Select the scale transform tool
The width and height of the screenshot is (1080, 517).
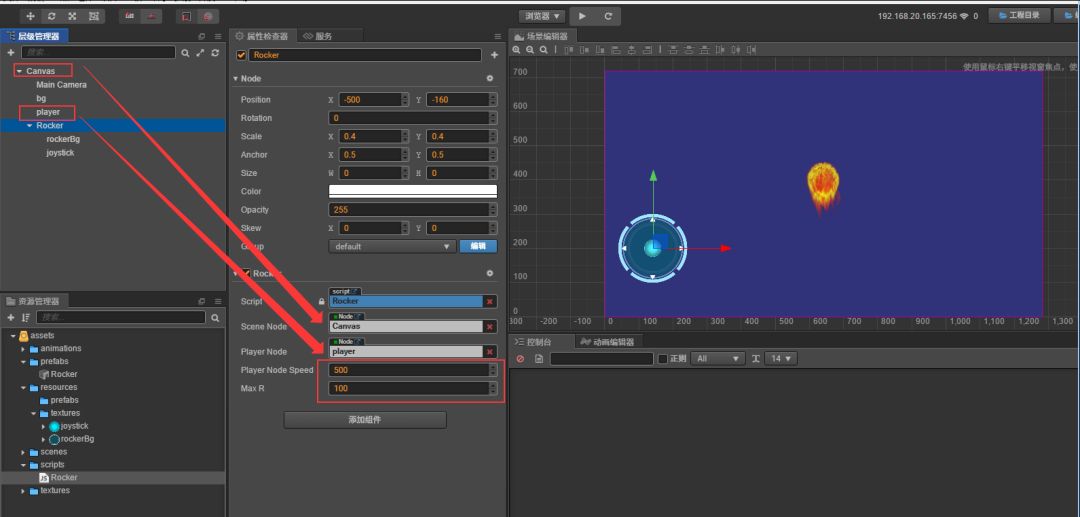click(72, 16)
